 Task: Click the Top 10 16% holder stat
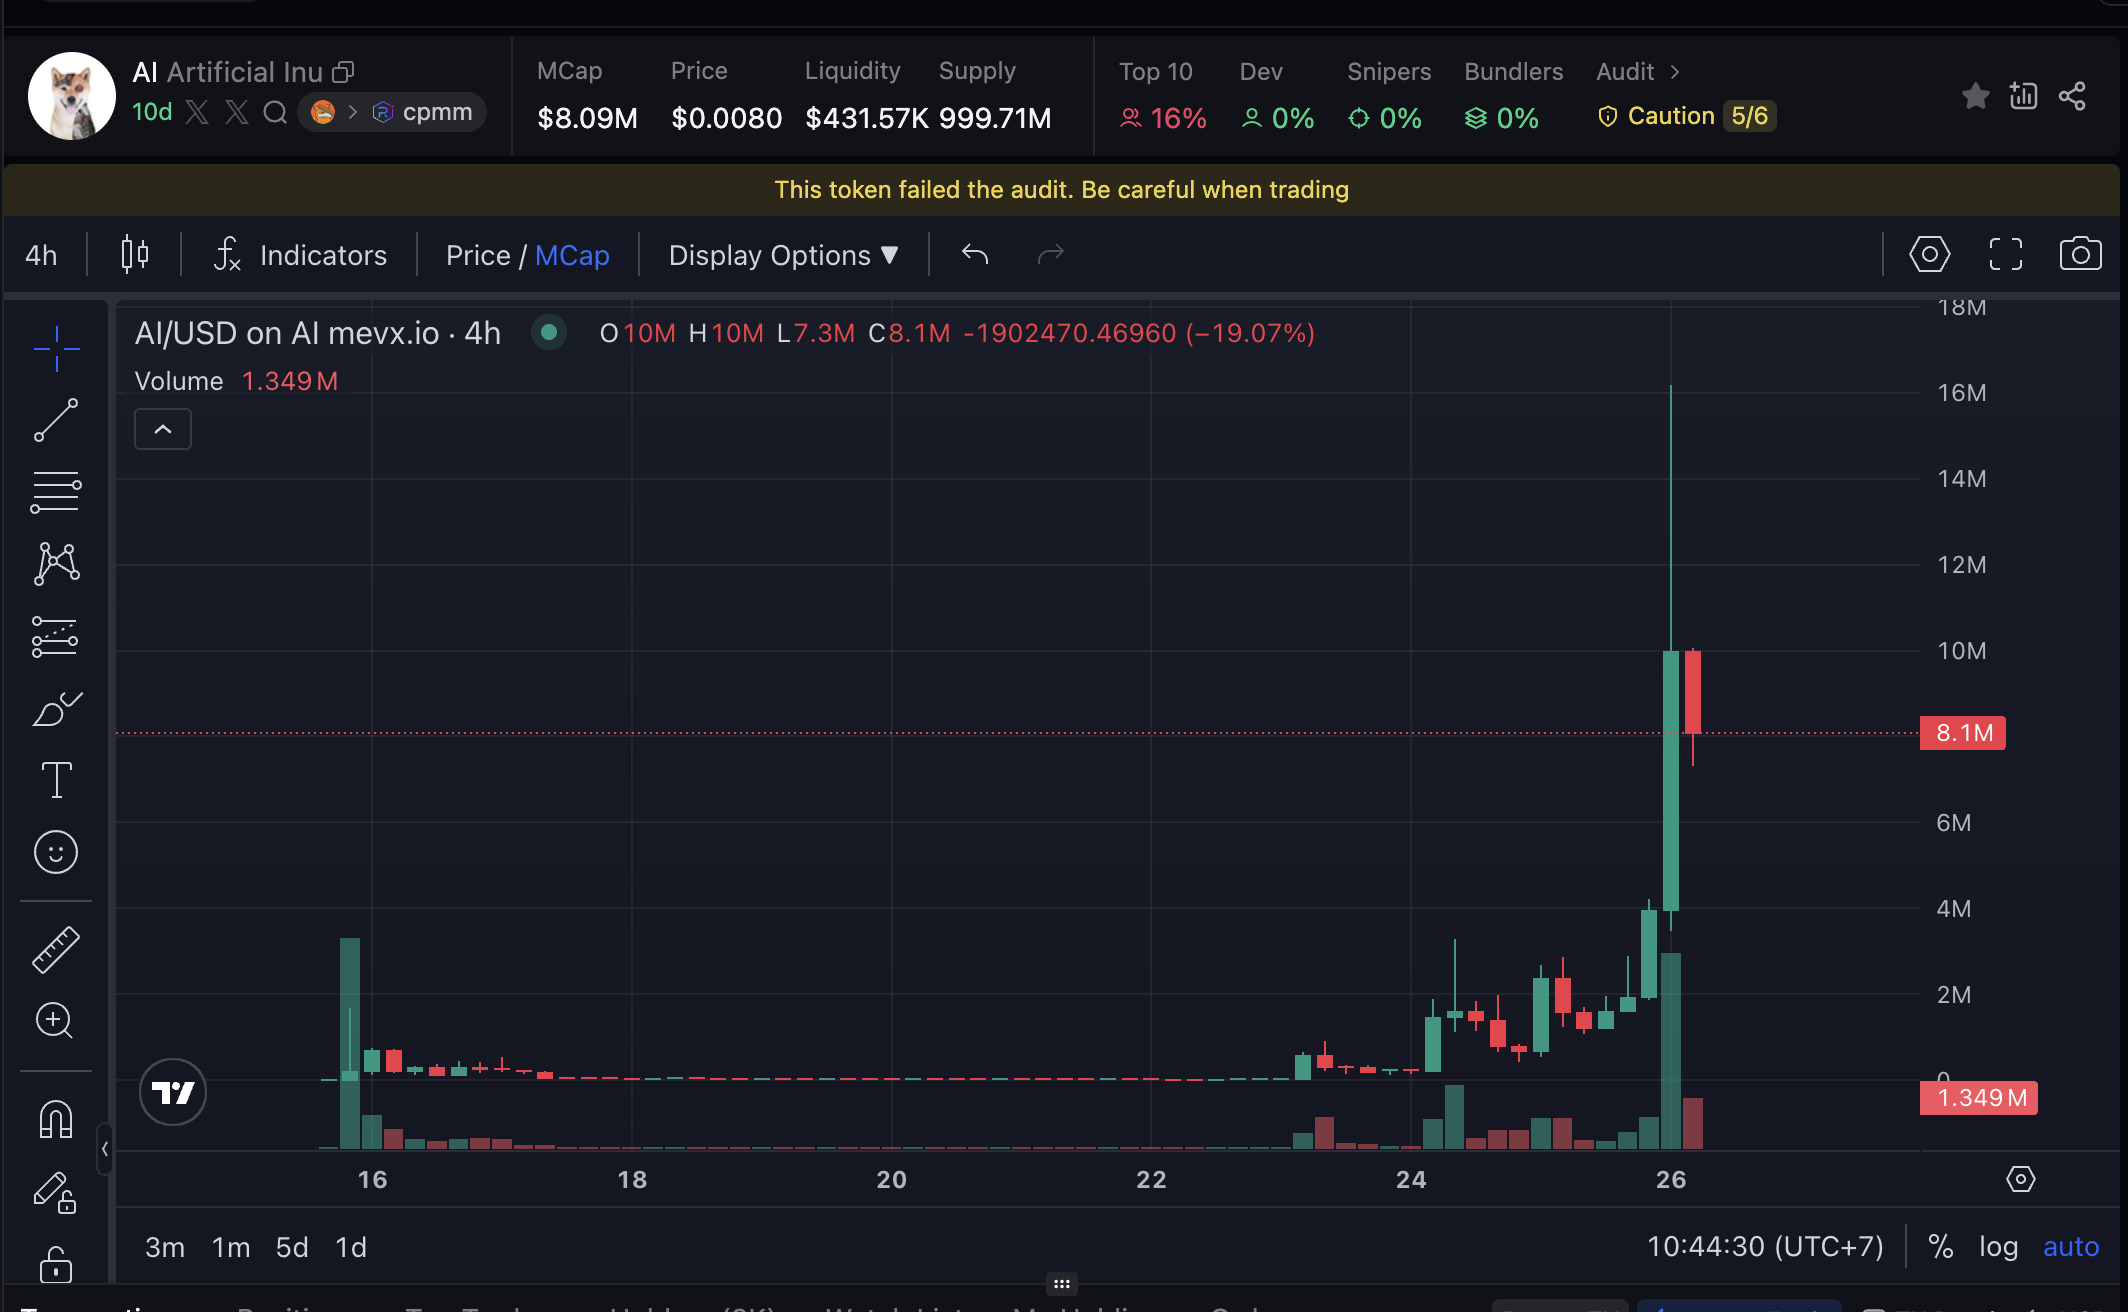coord(1163,96)
